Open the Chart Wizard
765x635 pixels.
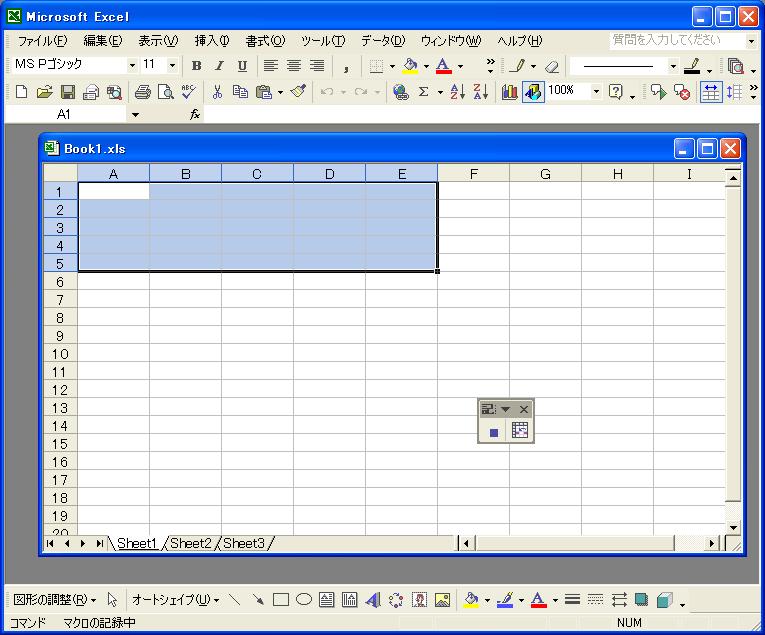[x=509, y=92]
